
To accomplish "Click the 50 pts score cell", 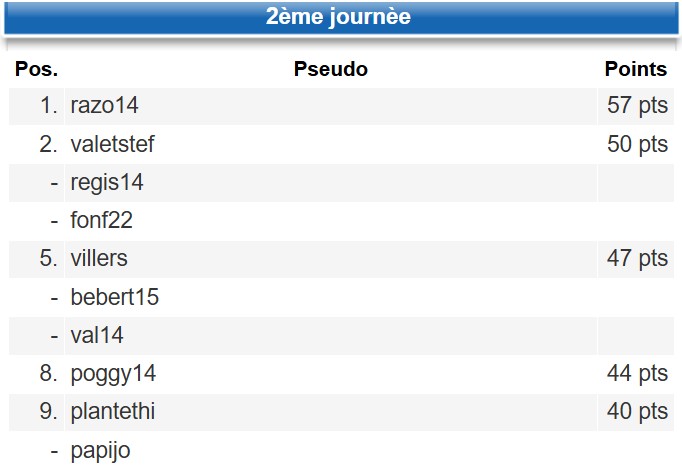I will 637,144.
